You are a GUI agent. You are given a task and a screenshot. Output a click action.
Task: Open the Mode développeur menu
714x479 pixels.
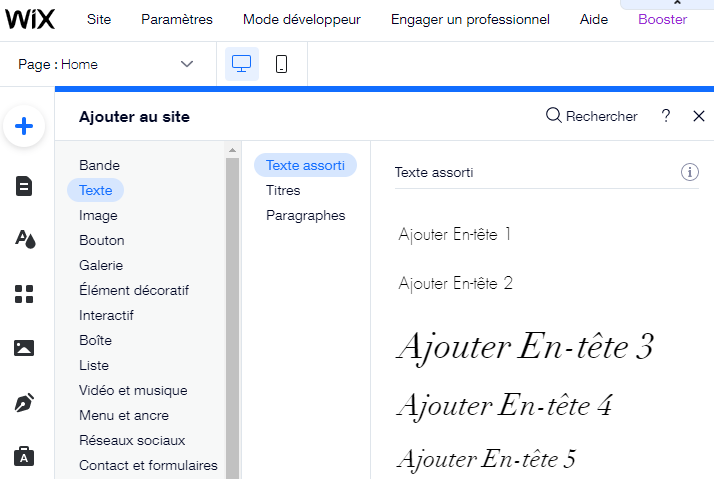click(301, 19)
